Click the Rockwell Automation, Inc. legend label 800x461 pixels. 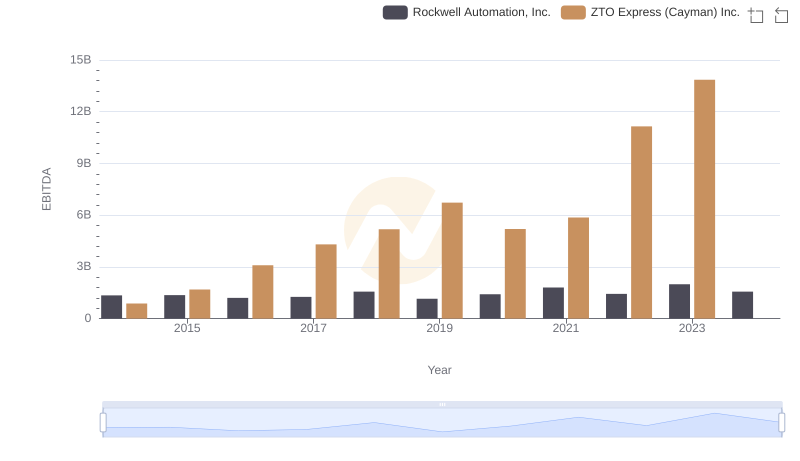481,12
